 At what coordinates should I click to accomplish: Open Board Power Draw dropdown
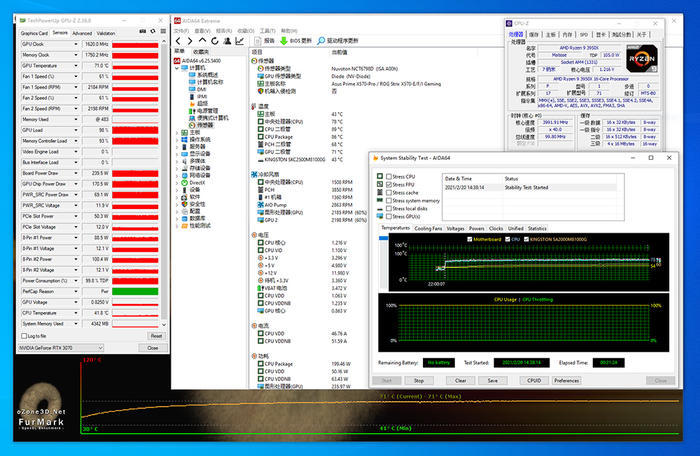coord(76,173)
